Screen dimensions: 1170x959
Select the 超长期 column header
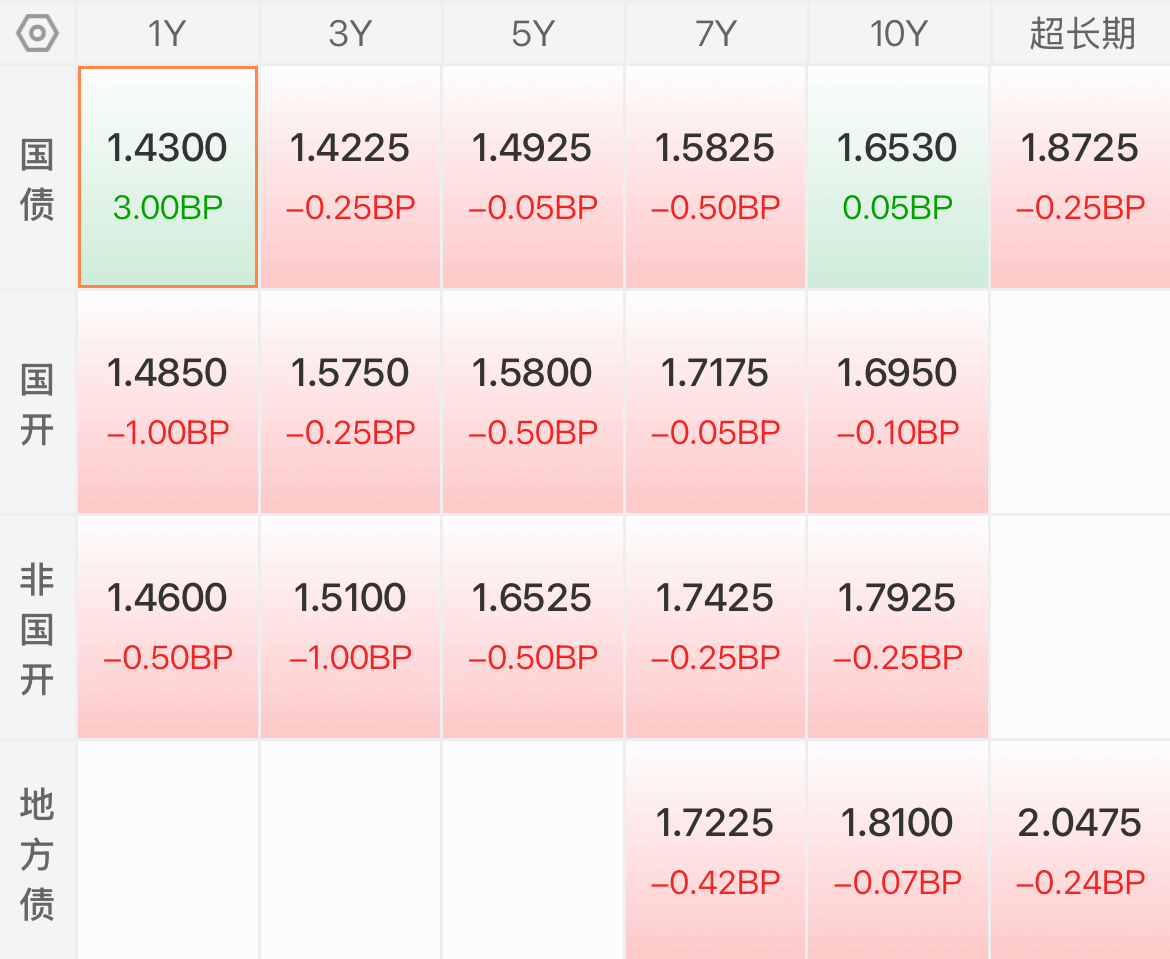[x=1081, y=34]
